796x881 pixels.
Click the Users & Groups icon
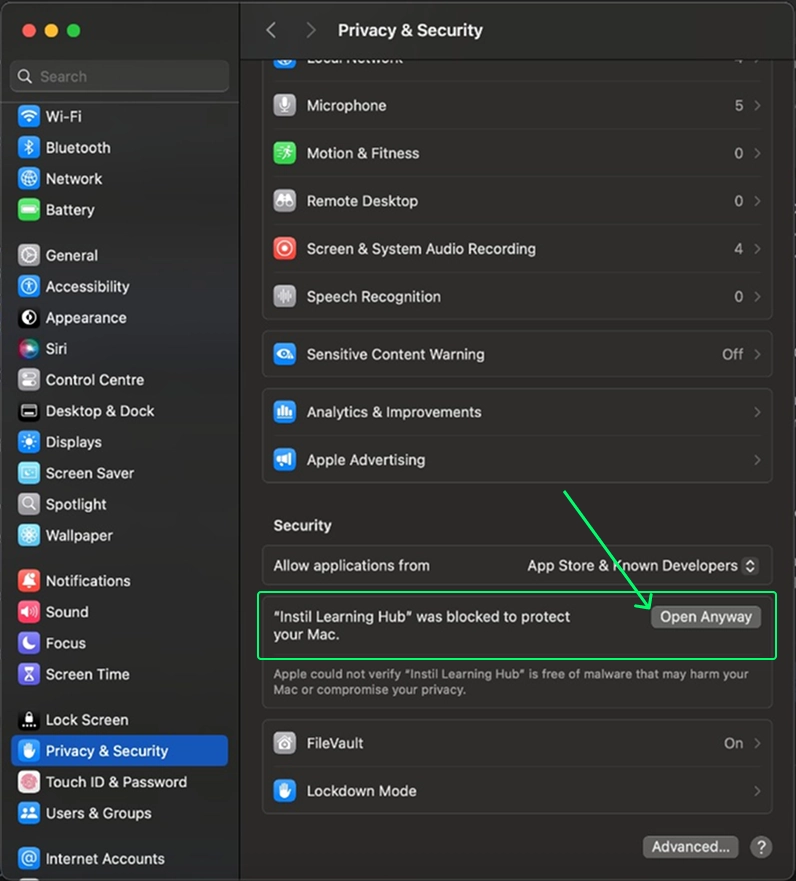click(x=29, y=813)
